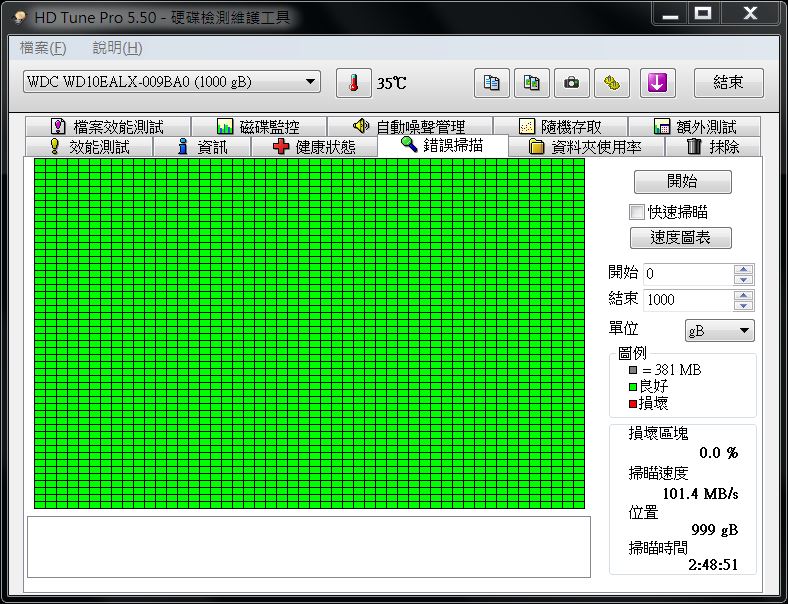Click the 0.0 % damaged blocks value

click(719, 453)
